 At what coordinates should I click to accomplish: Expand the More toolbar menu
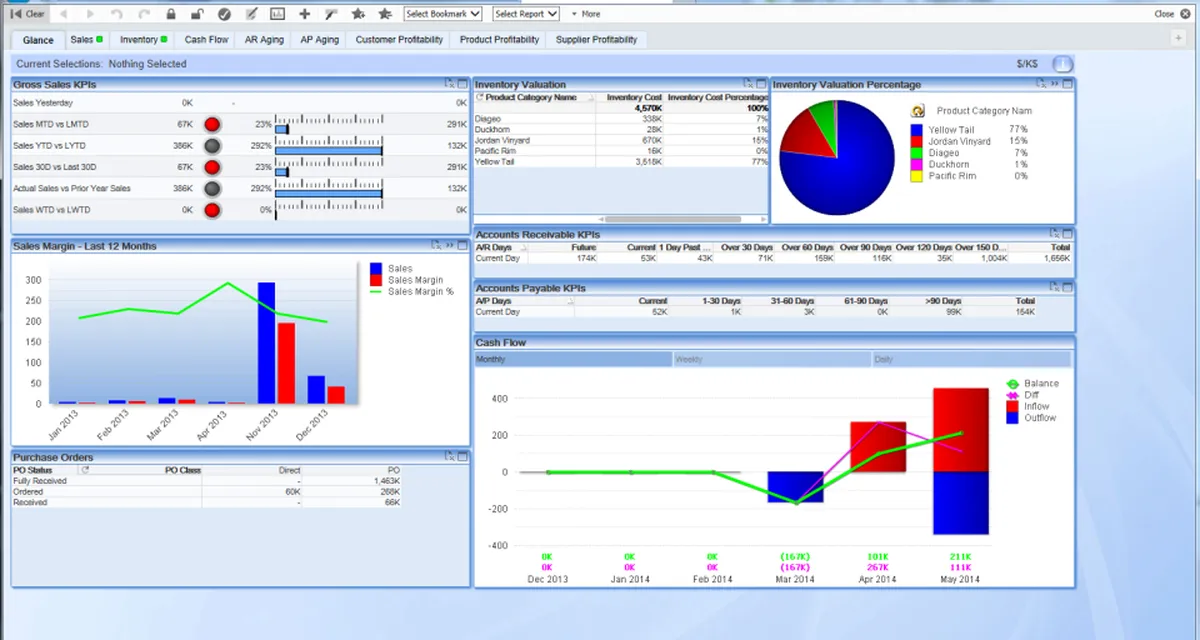point(586,14)
